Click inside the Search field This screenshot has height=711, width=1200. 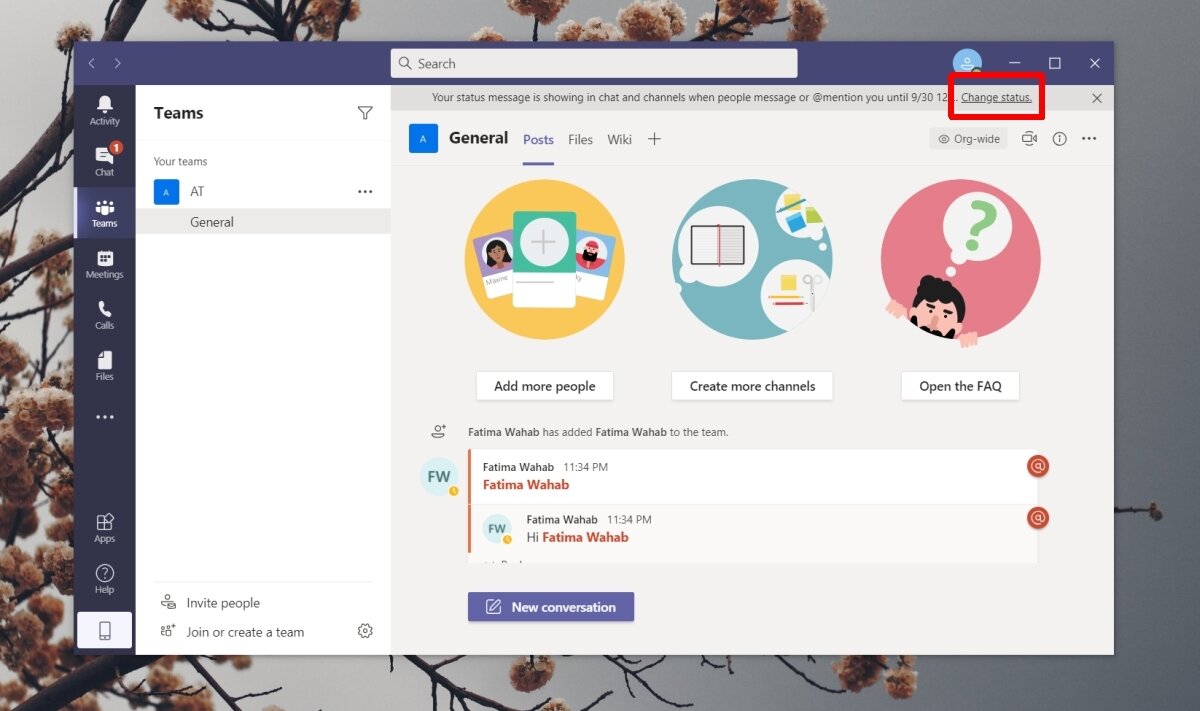point(593,62)
